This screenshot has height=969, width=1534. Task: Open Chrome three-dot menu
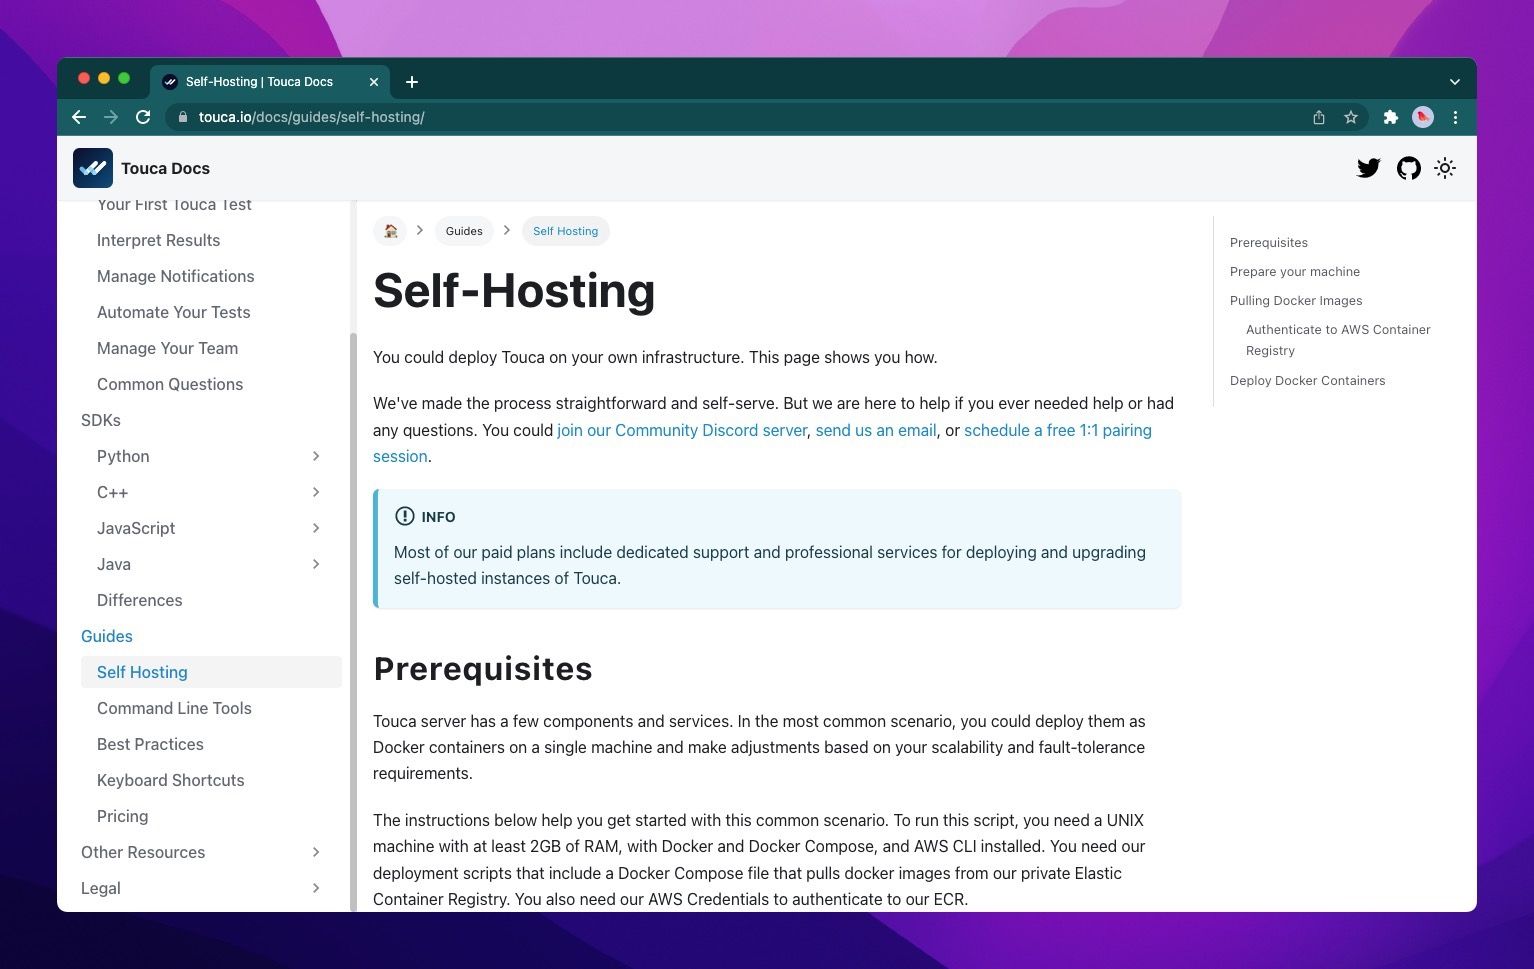[1455, 117]
